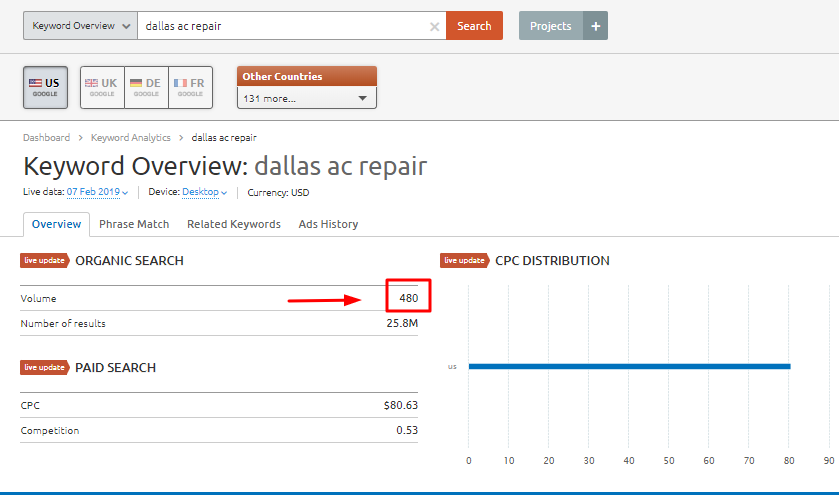Click the Paid Search live update badge
The image size is (839, 495).
pyautogui.click(x=44, y=368)
